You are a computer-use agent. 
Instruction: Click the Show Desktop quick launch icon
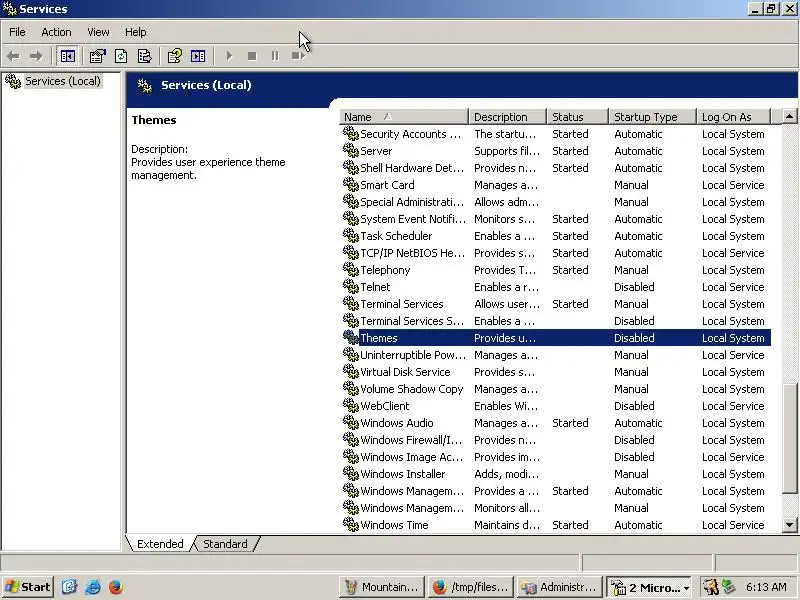69,587
